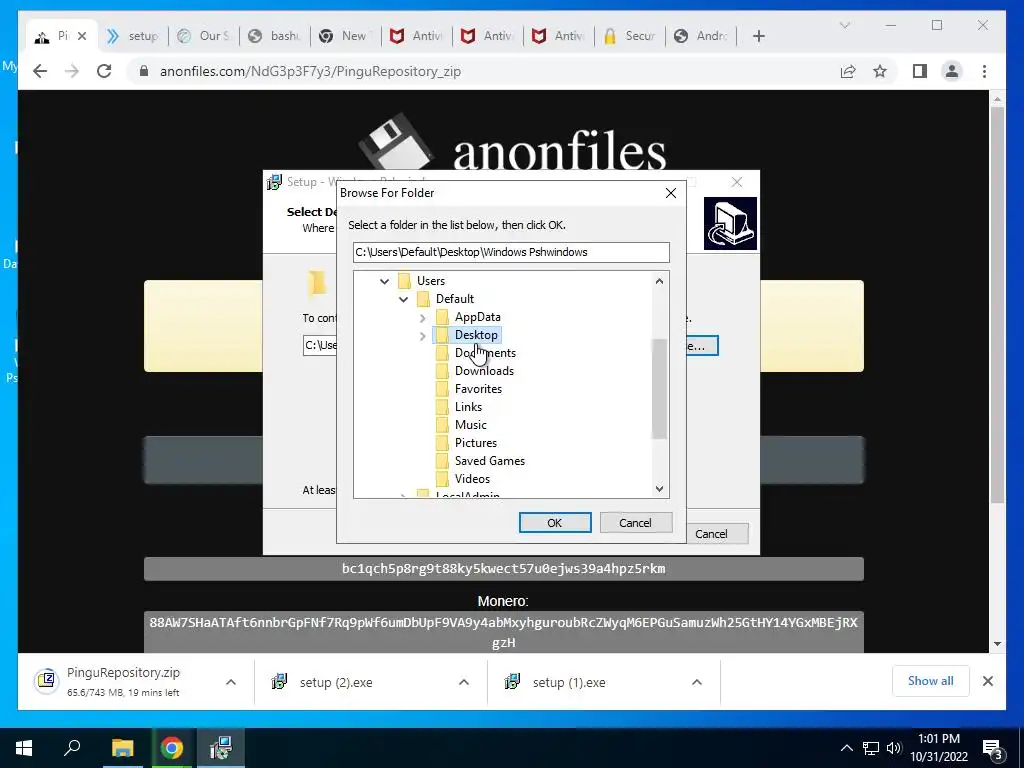This screenshot has height=768, width=1024.
Task: Close the downloads bar
Action: point(987,682)
